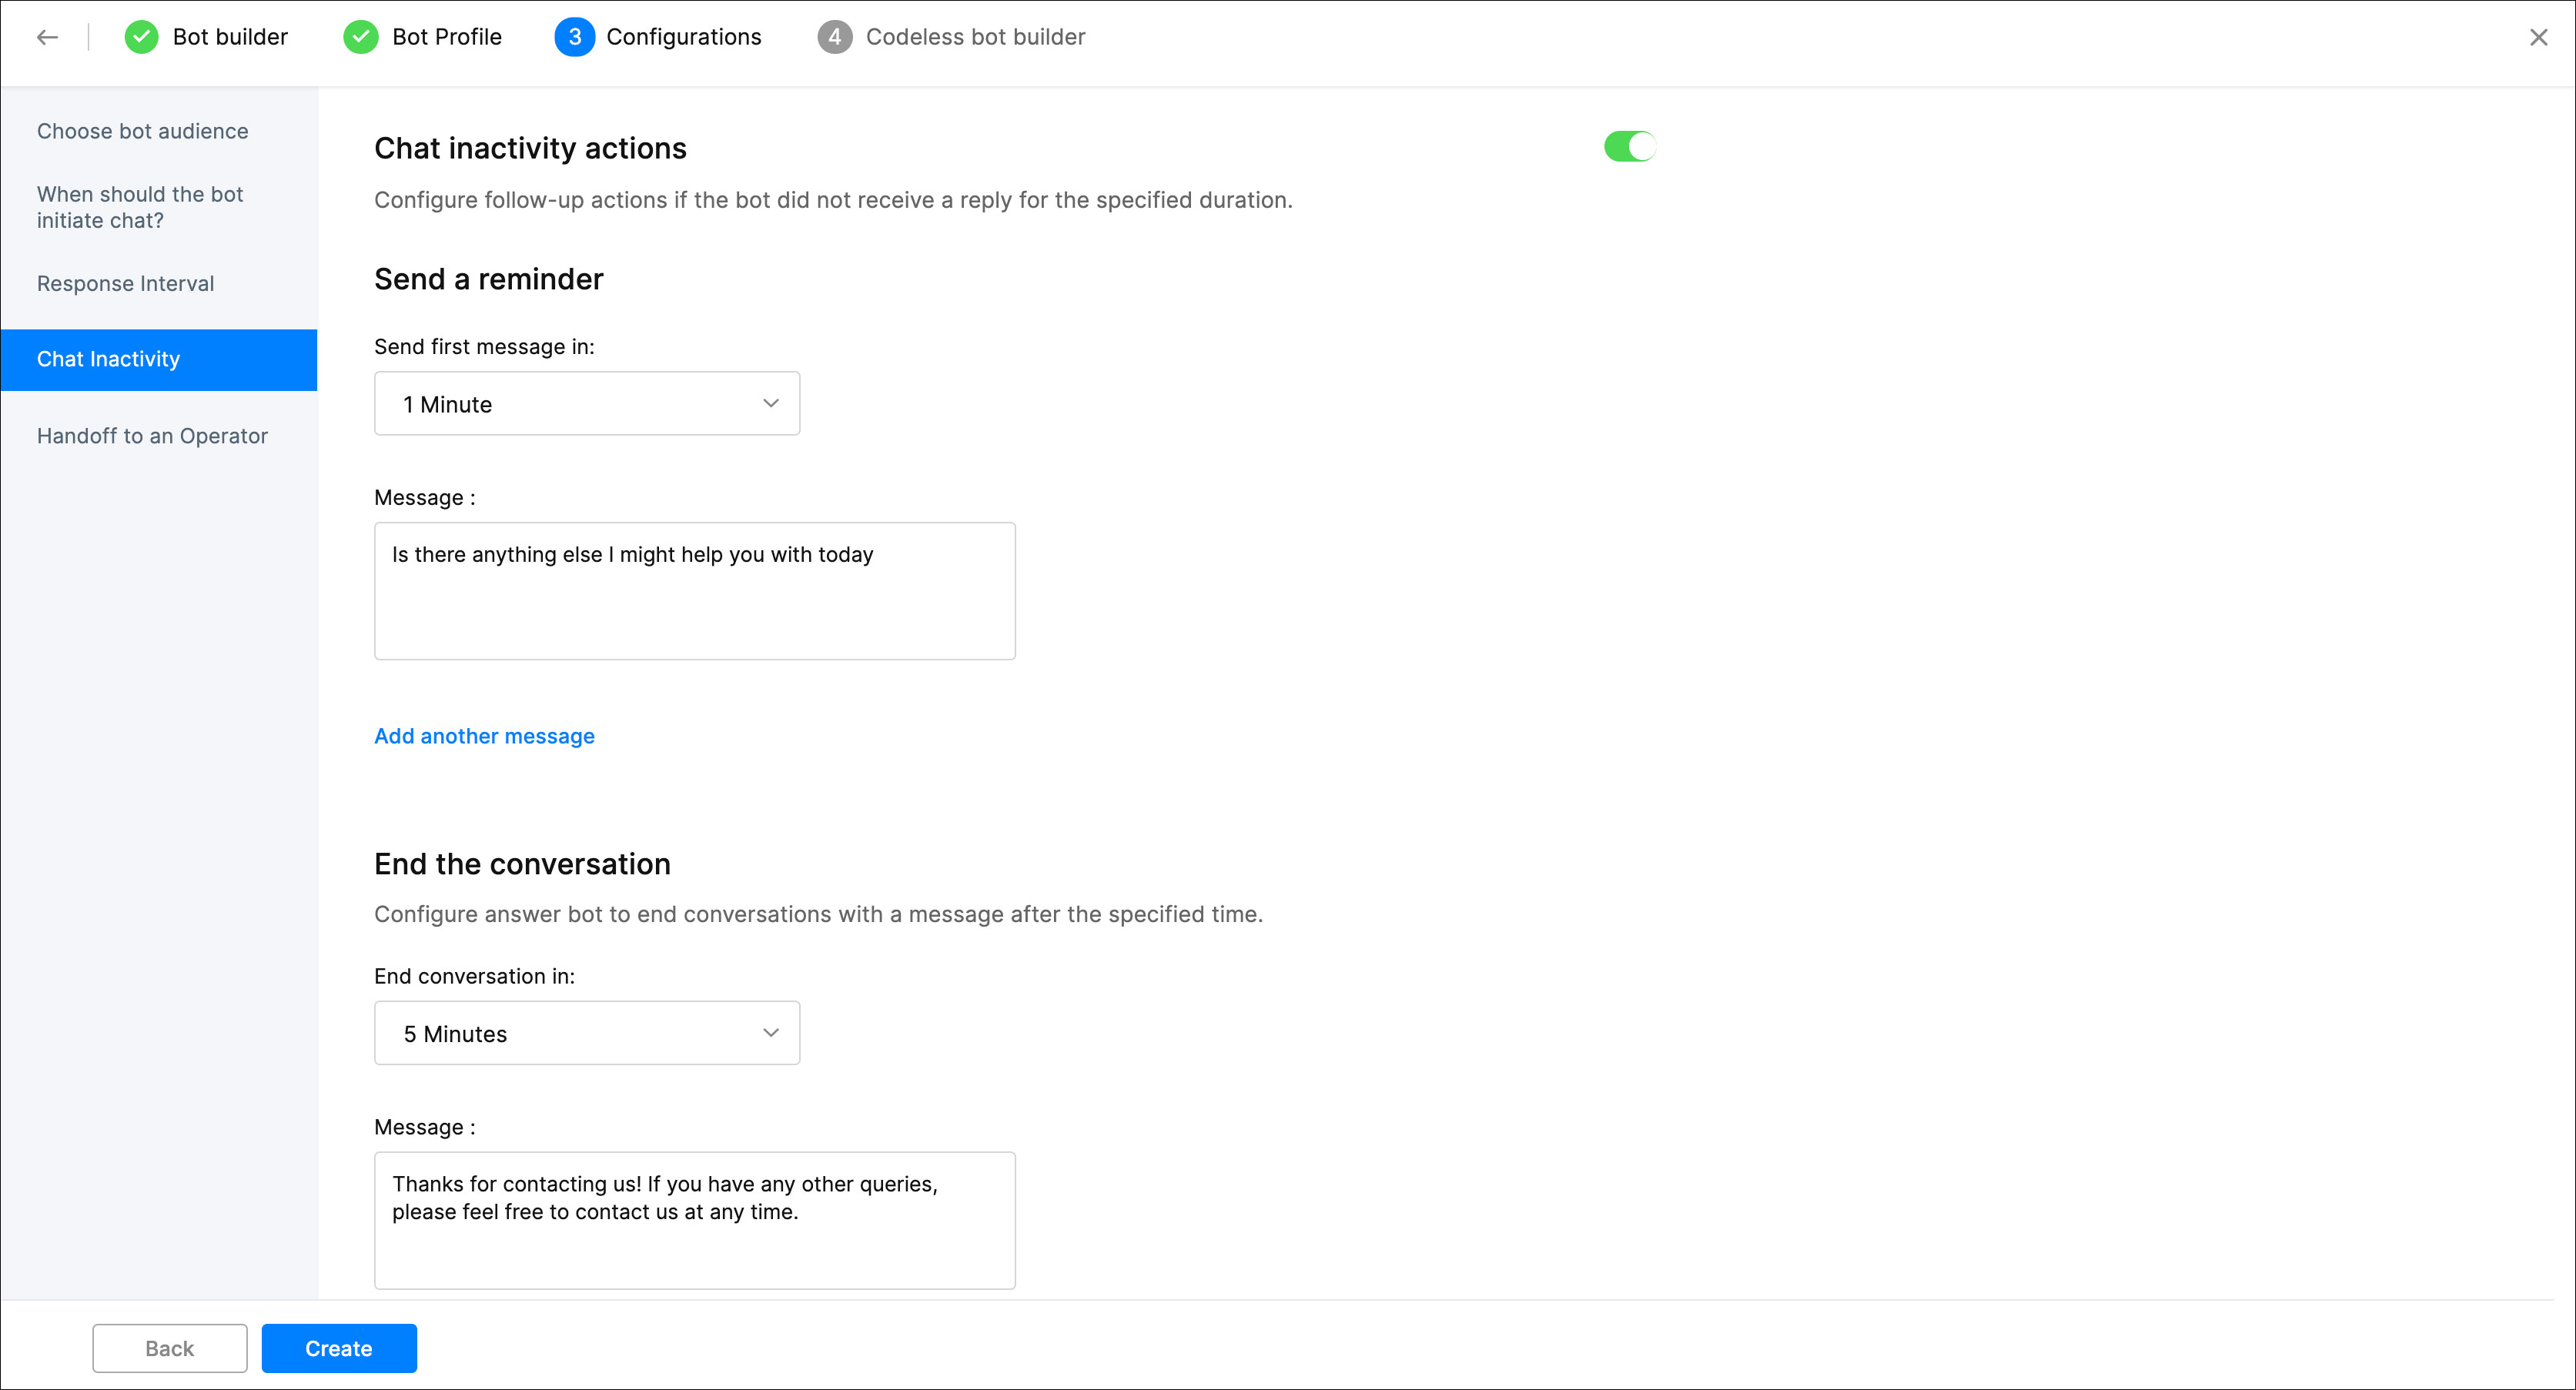
Task: Go to the Bot Profile step
Action: click(x=447, y=37)
